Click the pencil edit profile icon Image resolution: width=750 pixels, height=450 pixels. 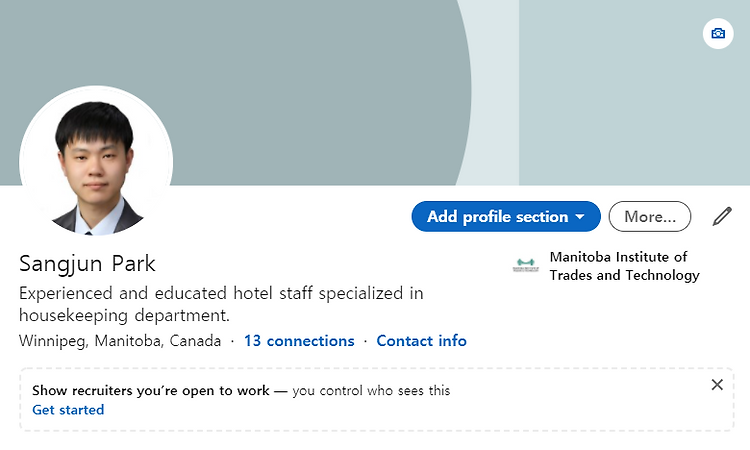pyautogui.click(x=722, y=216)
